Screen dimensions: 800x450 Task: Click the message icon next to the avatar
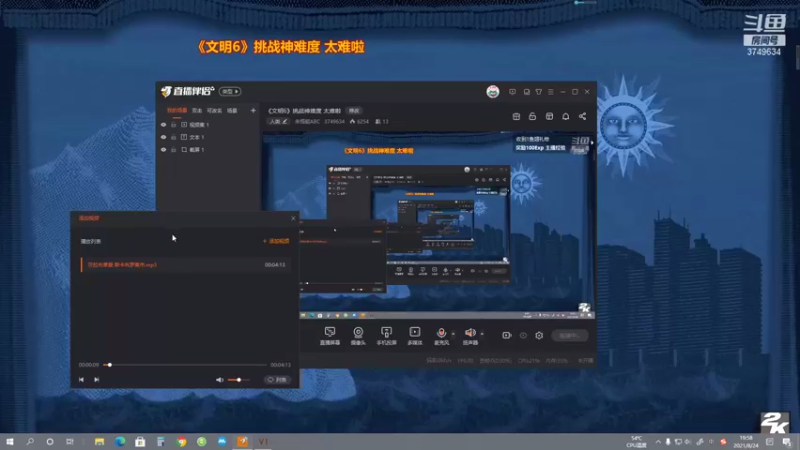click(x=512, y=92)
